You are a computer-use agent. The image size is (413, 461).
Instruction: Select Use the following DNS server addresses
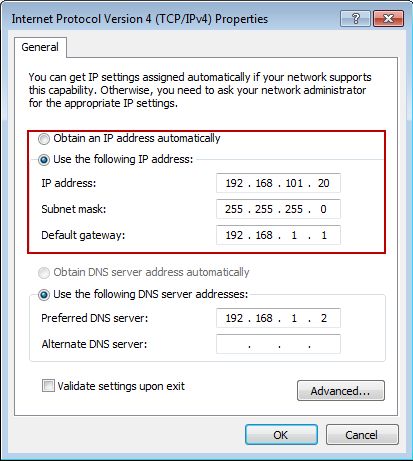point(44,295)
